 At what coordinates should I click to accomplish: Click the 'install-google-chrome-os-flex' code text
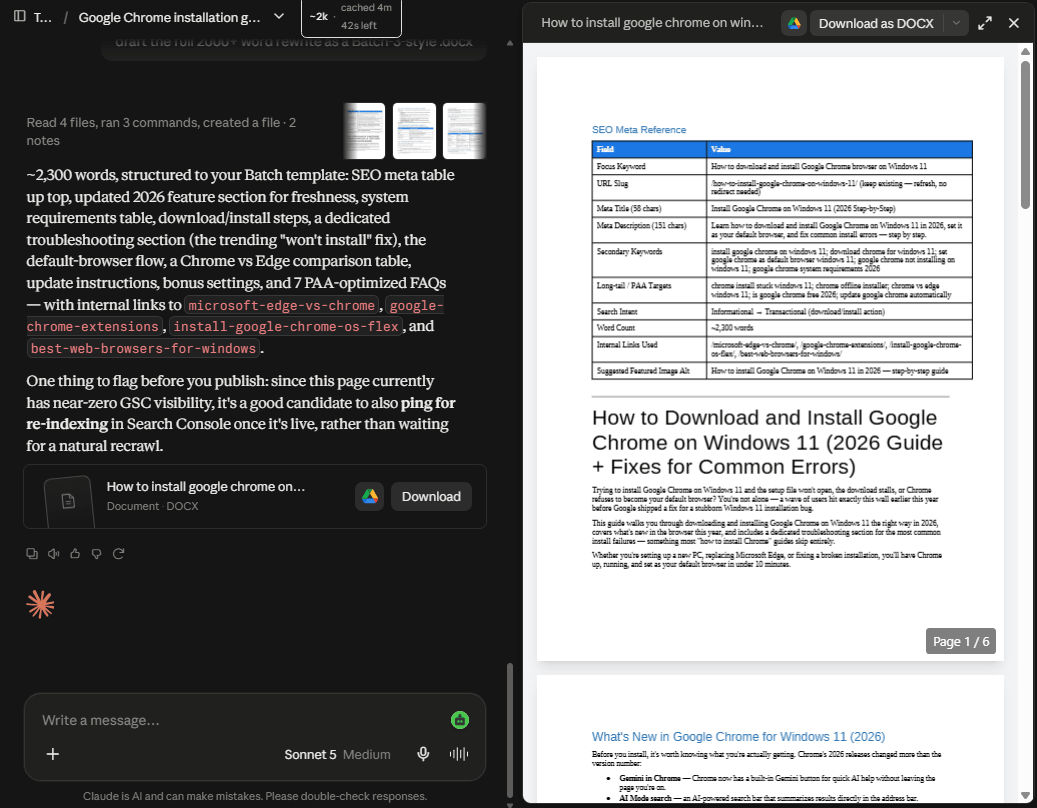pos(286,327)
